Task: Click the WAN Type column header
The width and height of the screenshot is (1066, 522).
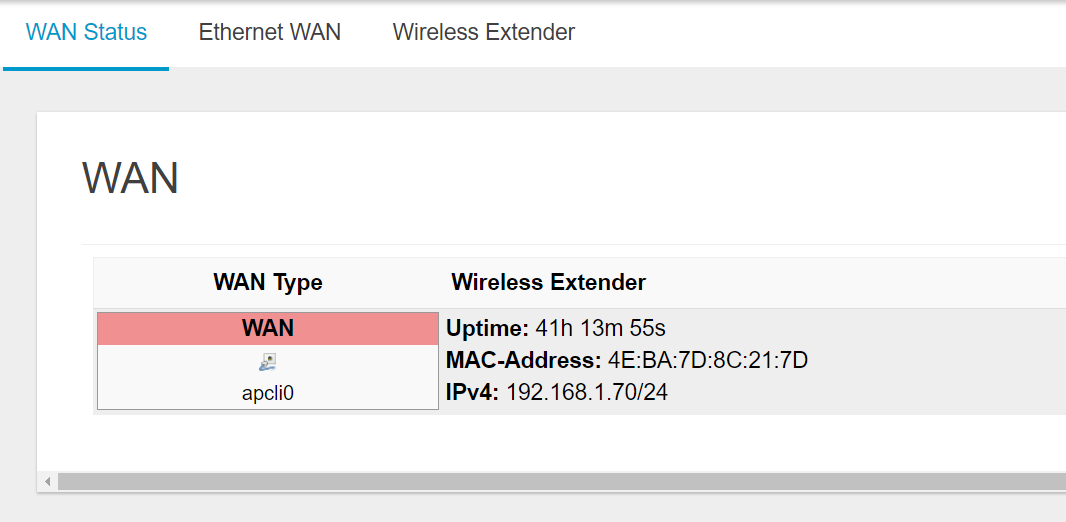Action: point(268,282)
